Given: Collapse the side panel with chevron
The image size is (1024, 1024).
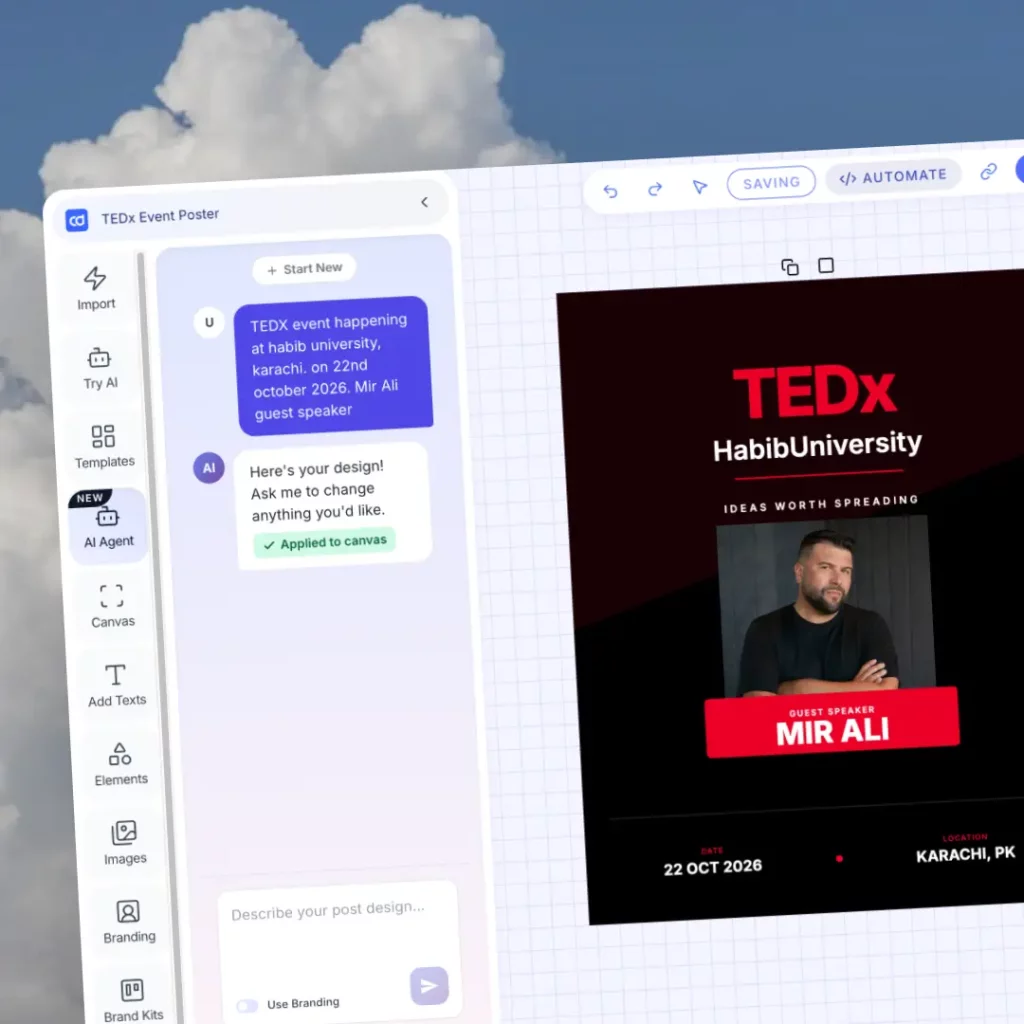Looking at the screenshot, I should pyautogui.click(x=424, y=202).
